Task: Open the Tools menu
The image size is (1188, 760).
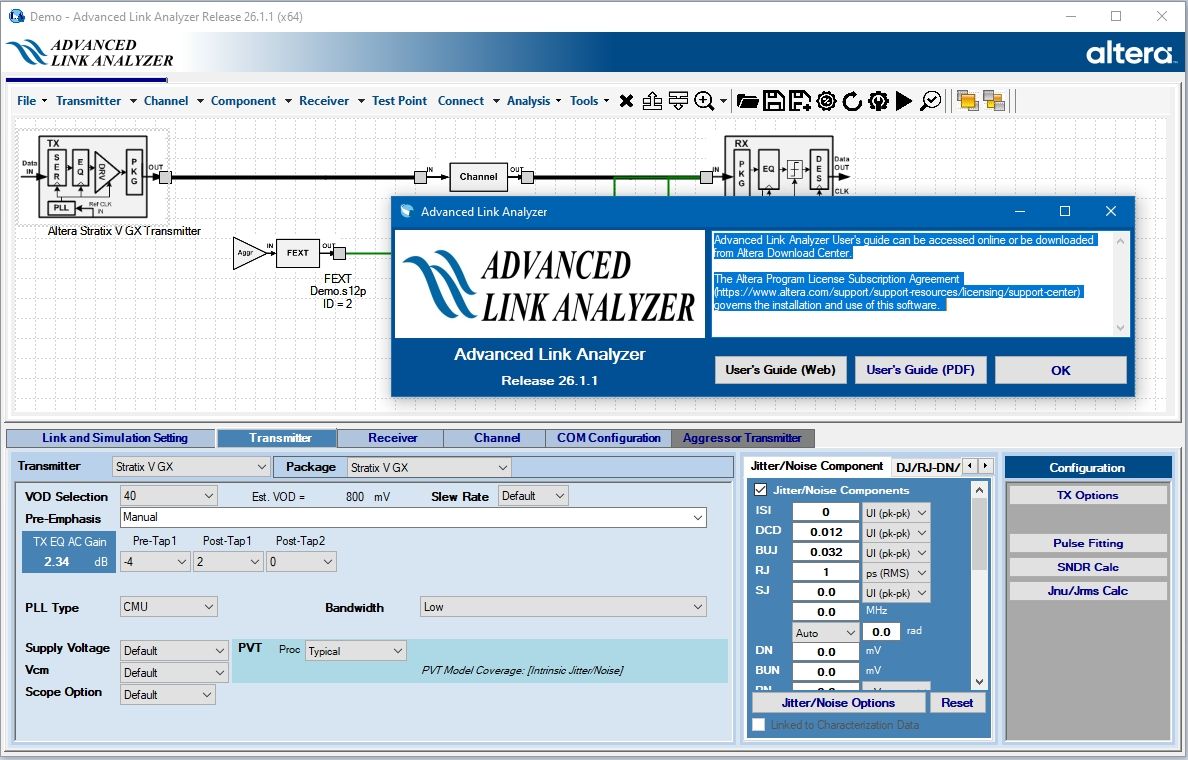Action: (x=589, y=101)
